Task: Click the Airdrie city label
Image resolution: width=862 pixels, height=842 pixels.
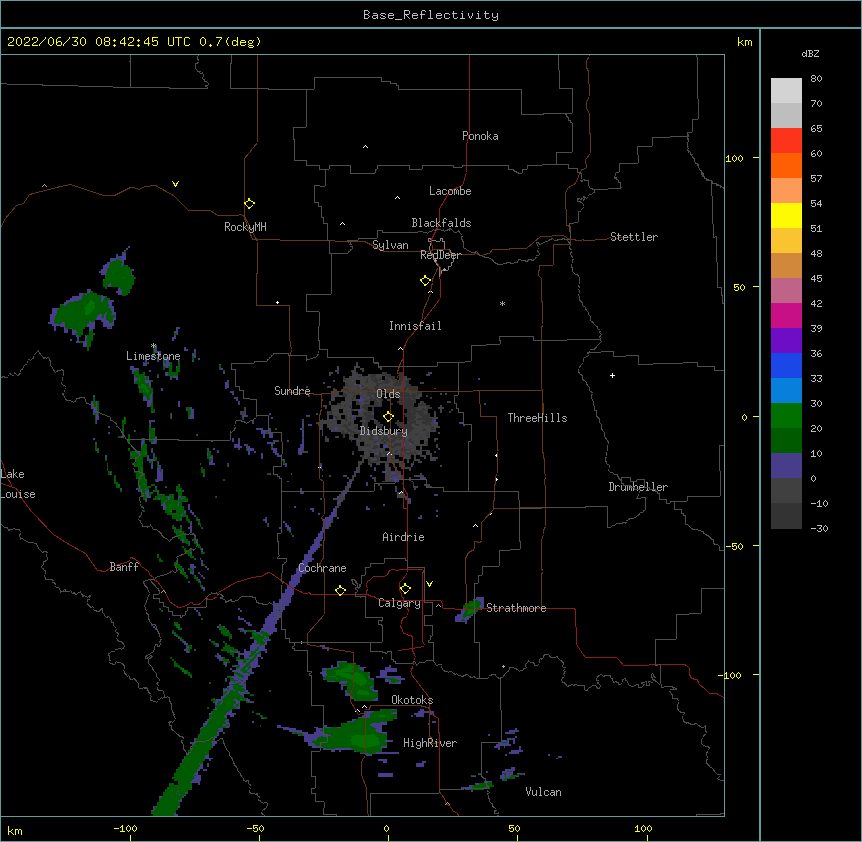Action: point(404,537)
